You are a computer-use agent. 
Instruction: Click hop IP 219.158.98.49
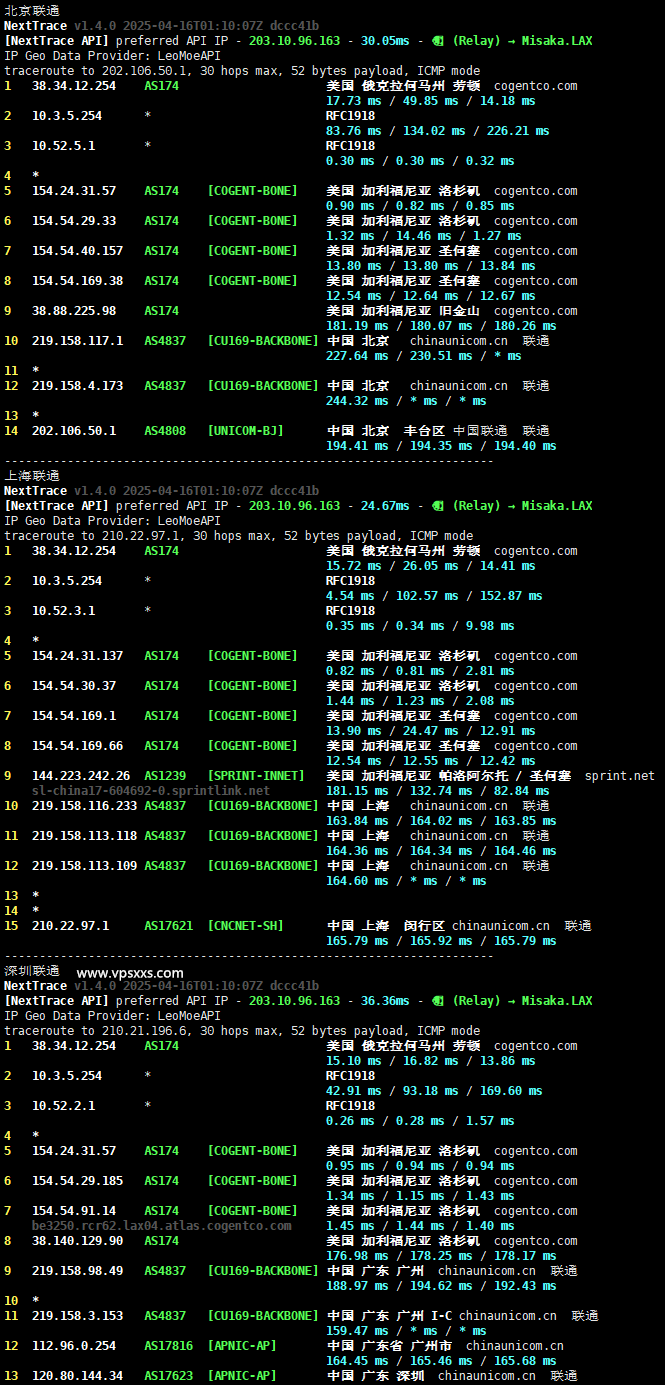[77, 1271]
